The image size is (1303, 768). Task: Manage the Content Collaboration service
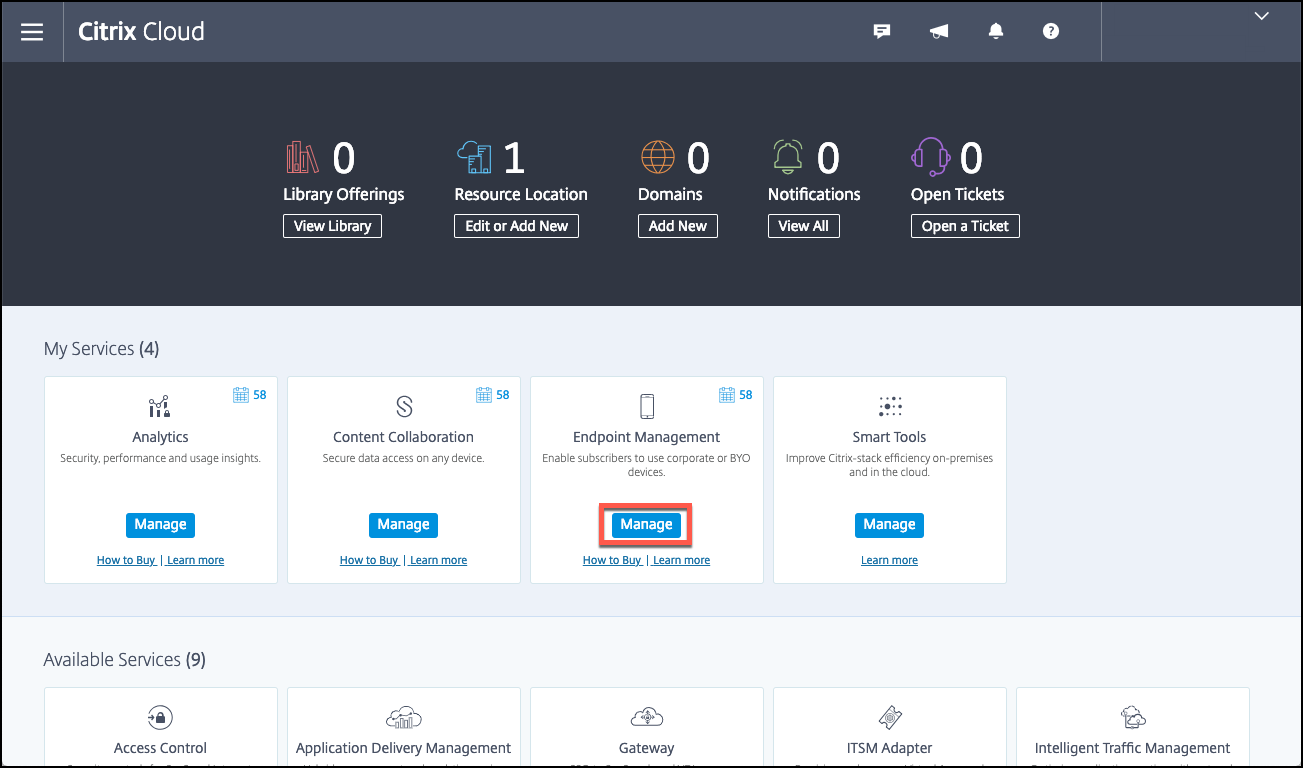coord(403,525)
